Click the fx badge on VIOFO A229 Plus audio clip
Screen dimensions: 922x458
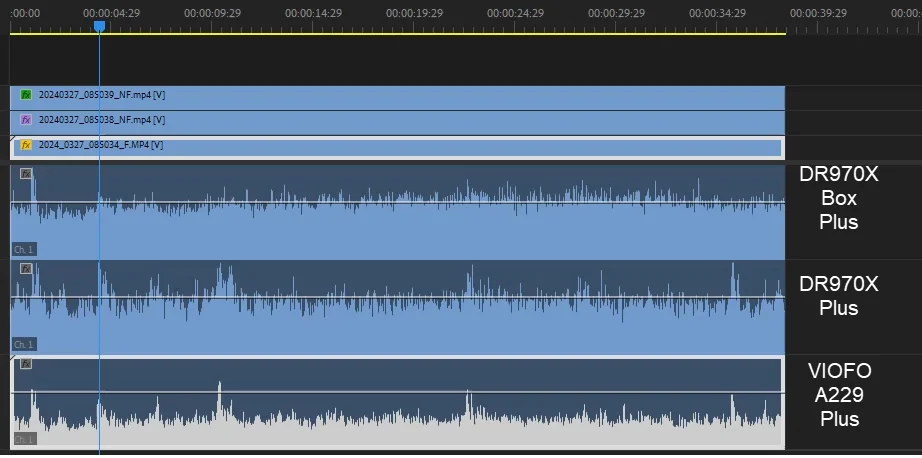pyautogui.click(x=26, y=364)
